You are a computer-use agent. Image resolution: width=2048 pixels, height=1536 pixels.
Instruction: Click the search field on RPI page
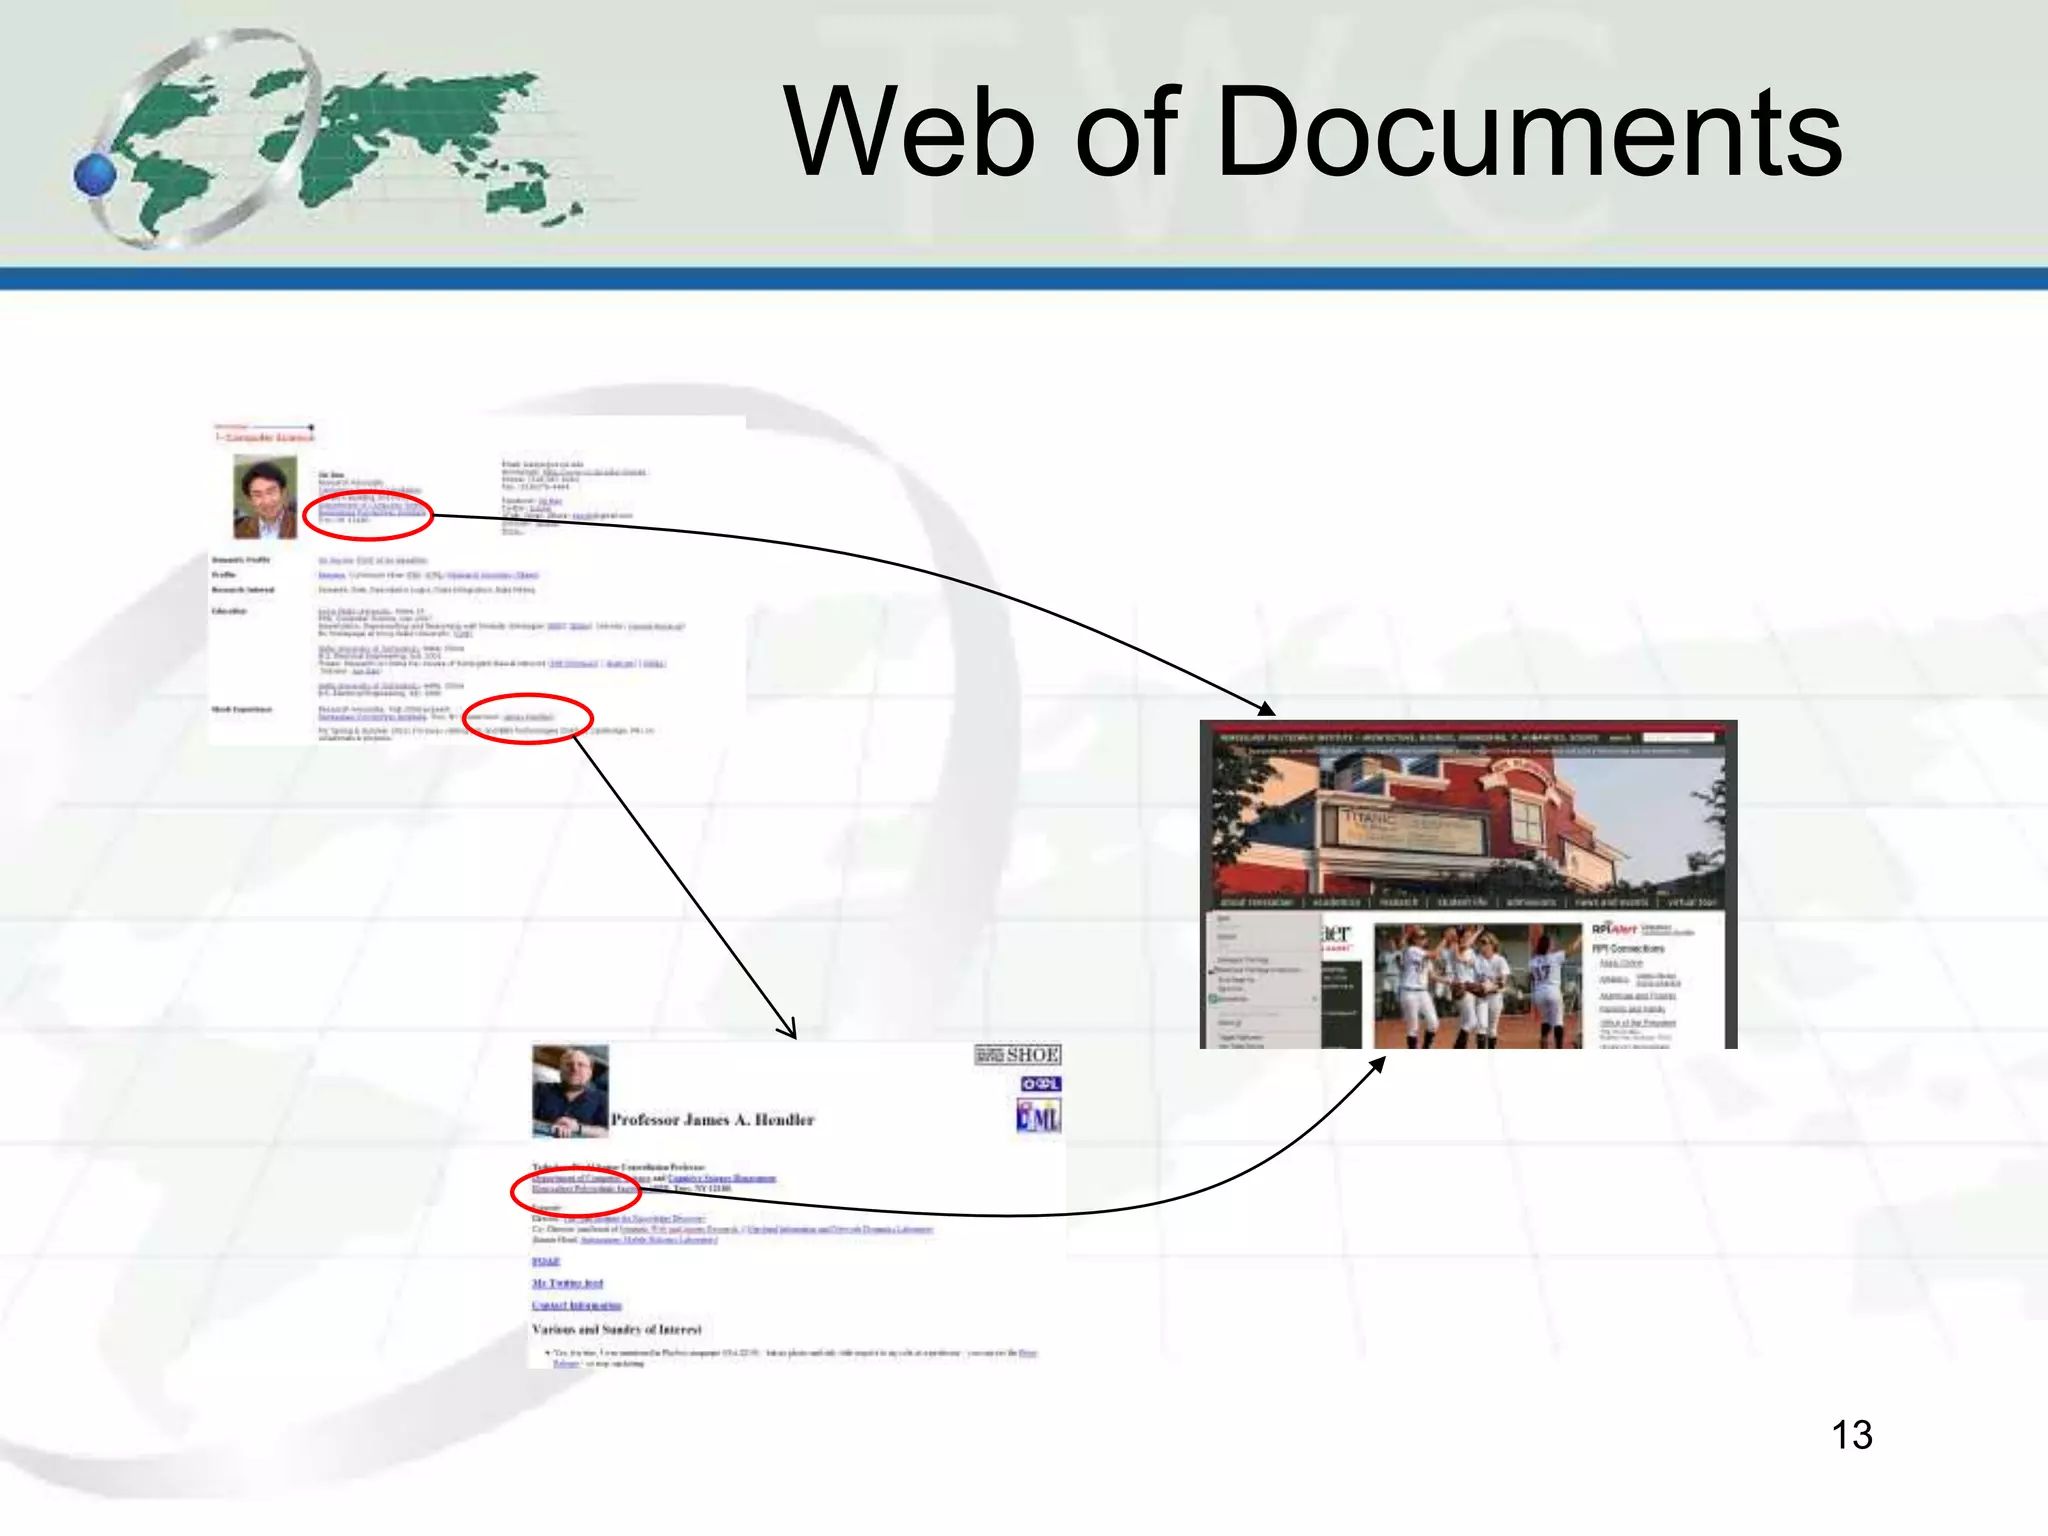point(1678,738)
